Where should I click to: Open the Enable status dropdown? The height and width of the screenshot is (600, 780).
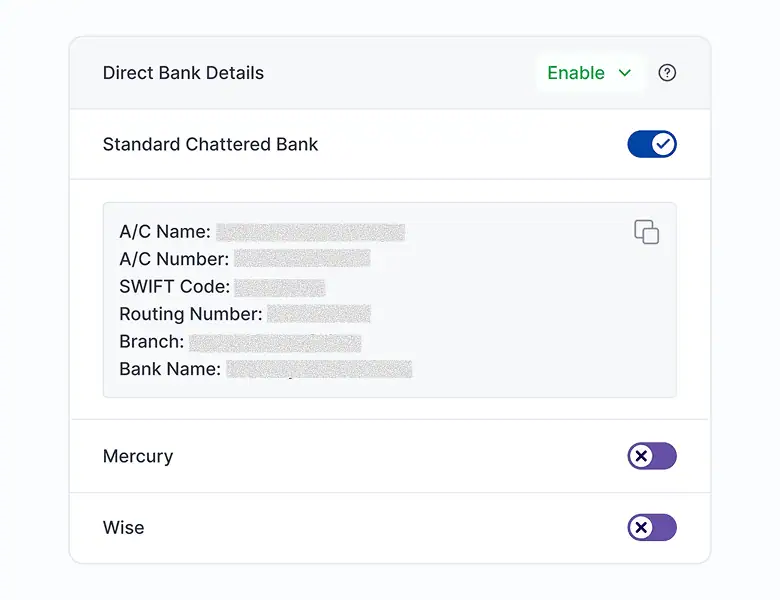point(589,73)
